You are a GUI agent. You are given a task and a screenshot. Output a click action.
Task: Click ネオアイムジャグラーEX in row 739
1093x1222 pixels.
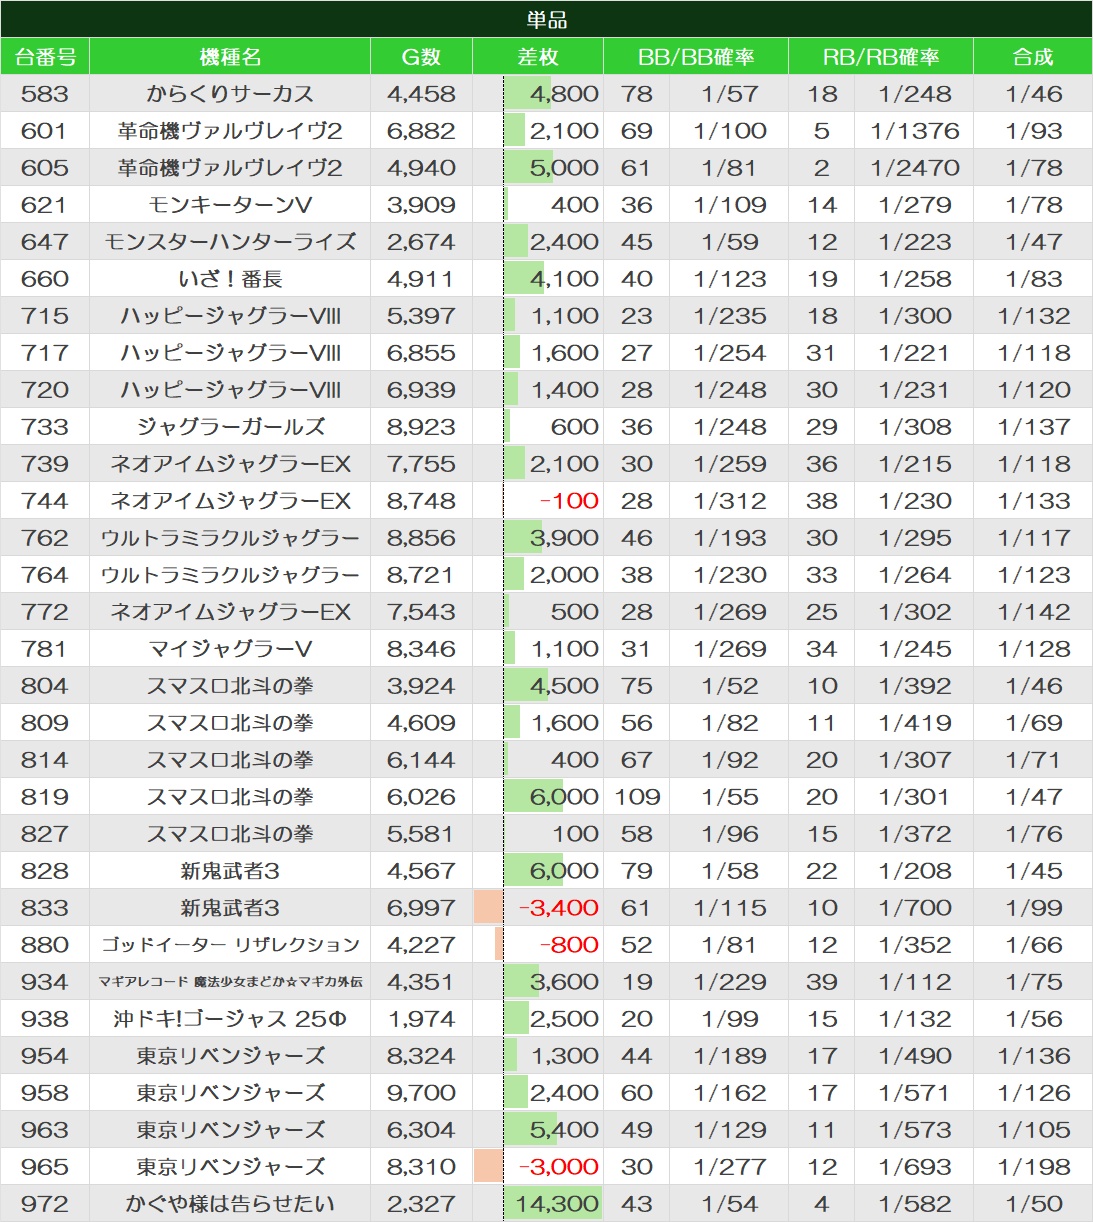point(230,464)
